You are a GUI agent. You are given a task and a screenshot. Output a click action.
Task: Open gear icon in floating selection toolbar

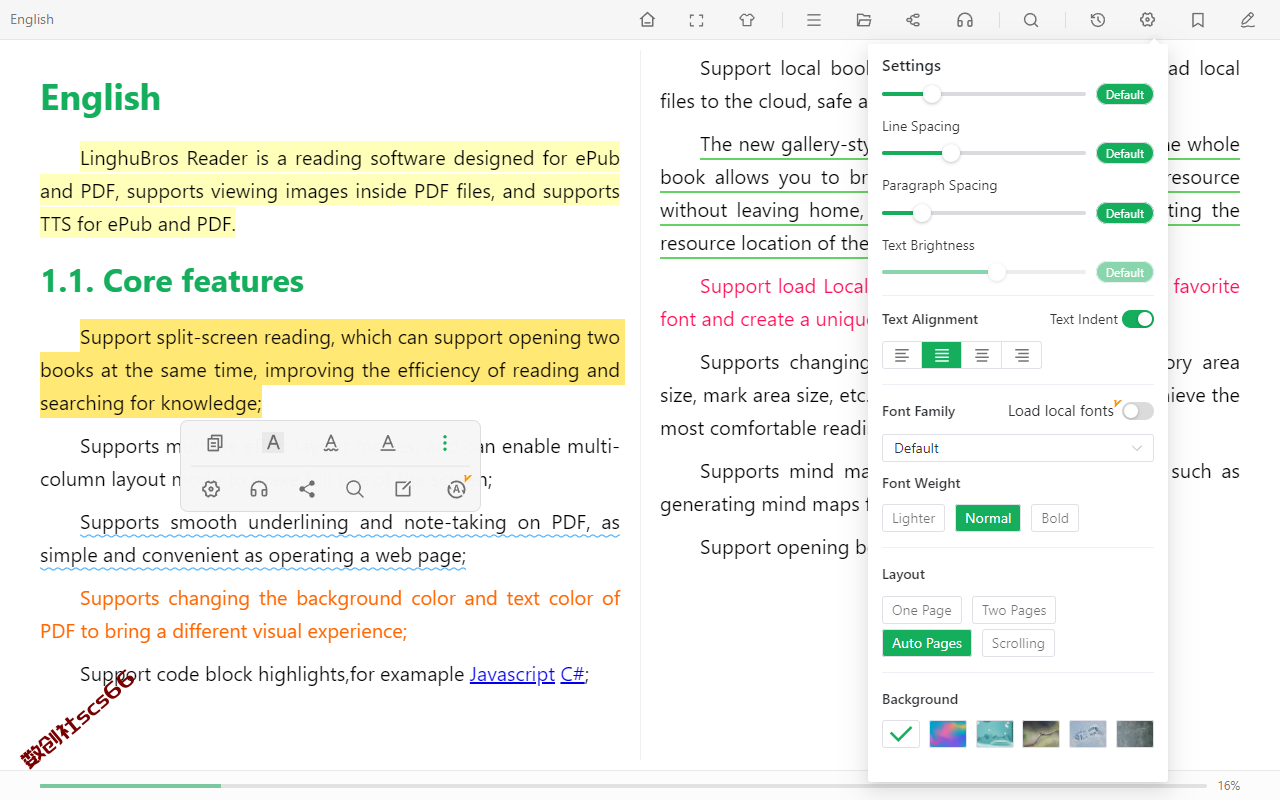(210, 489)
